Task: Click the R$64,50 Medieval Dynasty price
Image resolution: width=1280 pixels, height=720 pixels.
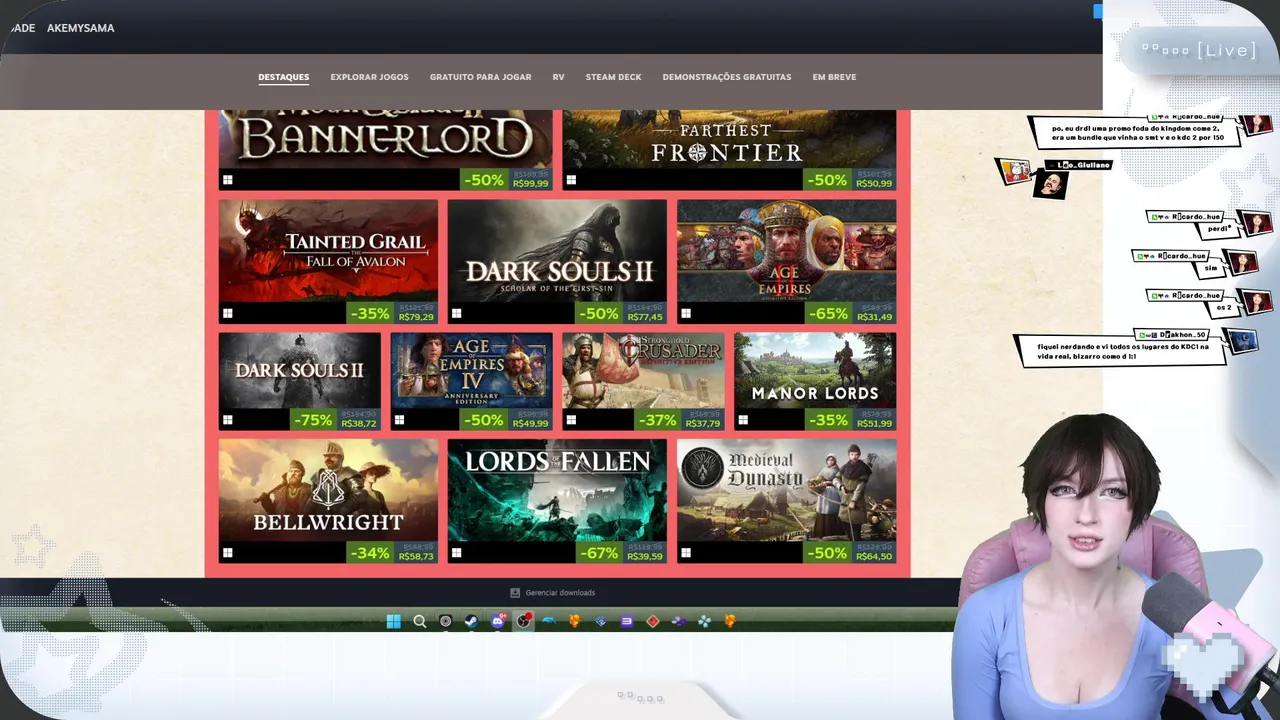Action: 874,556
